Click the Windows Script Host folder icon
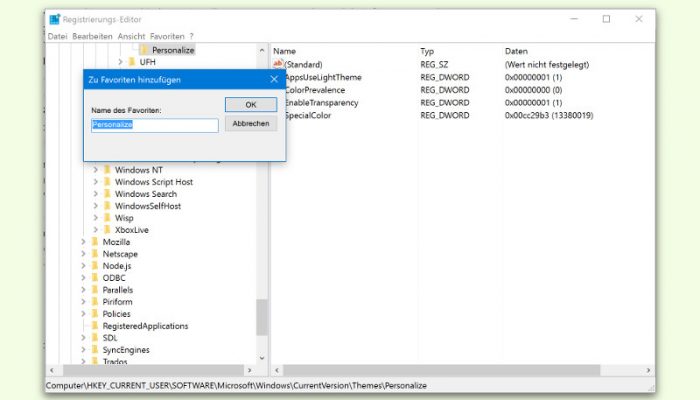This screenshot has height=400, width=700. click(x=107, y=182)
